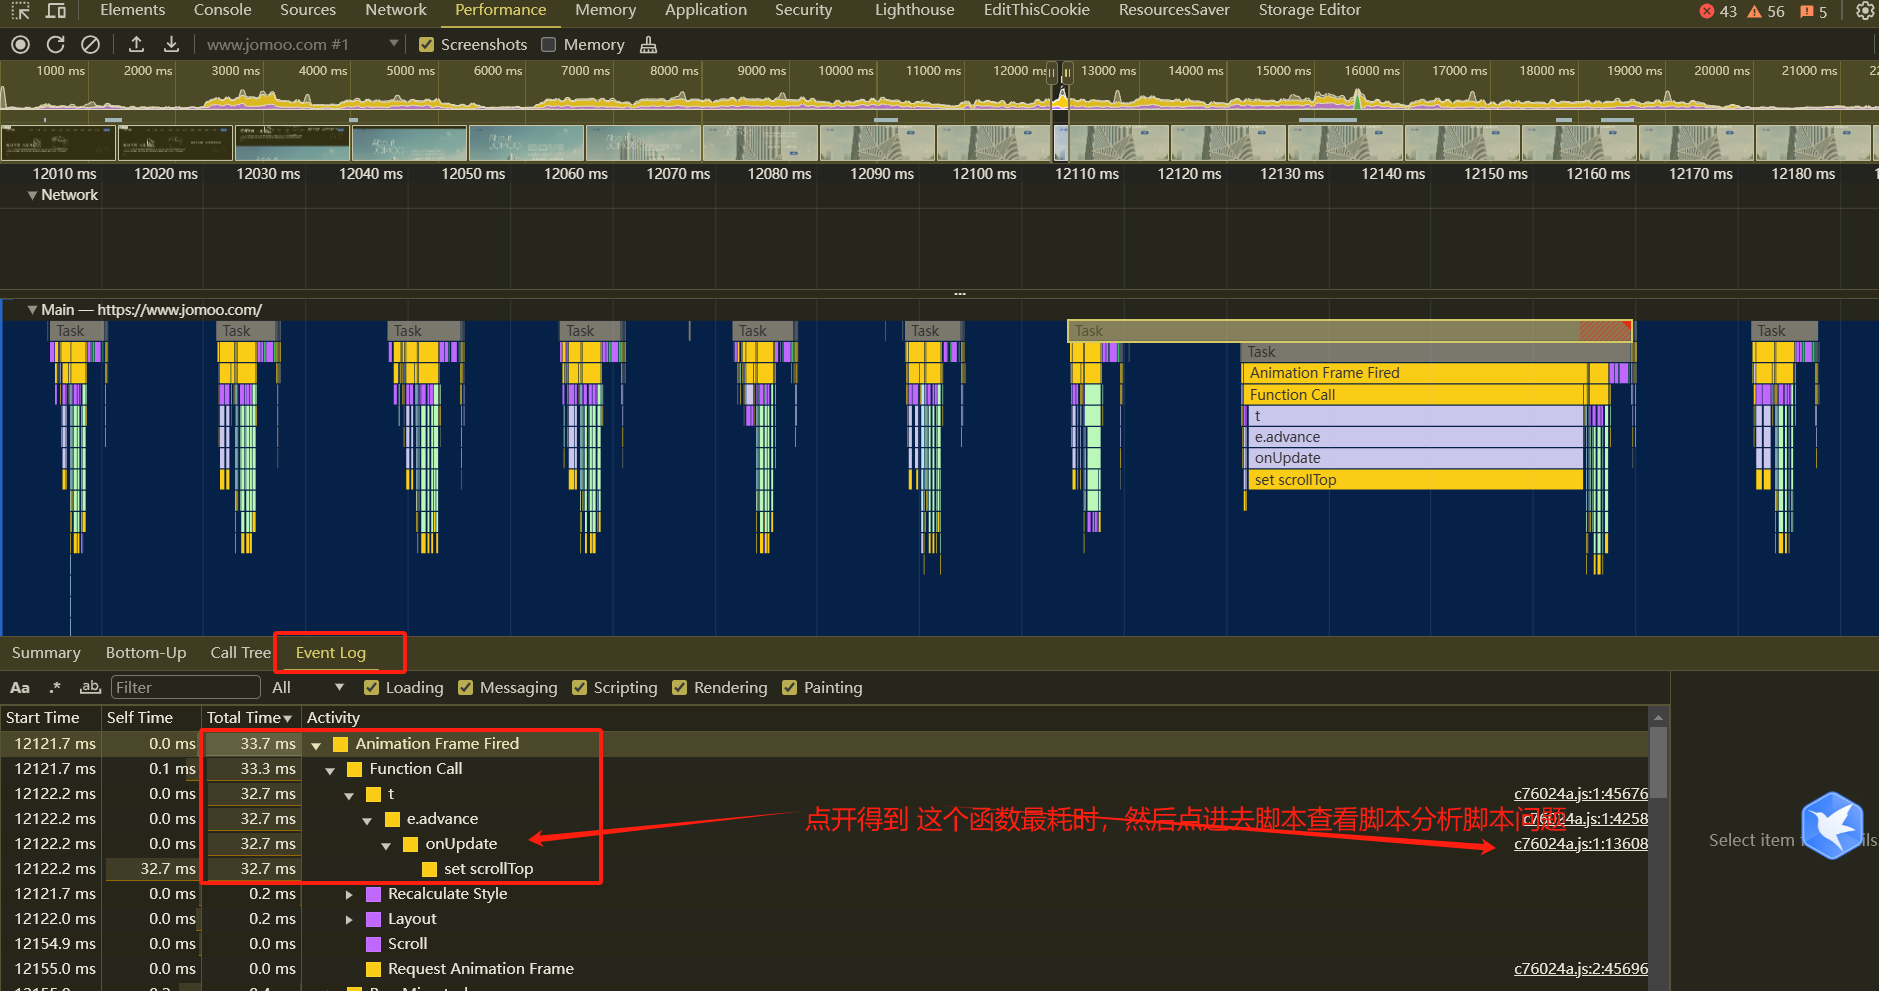Collapse the Function Call row
This screenshot has height=991, width=1879.
pos(330,770)
